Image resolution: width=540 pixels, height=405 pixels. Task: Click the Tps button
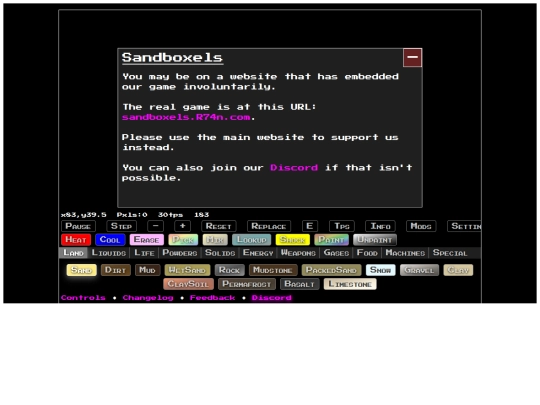(x=342, y=226)
